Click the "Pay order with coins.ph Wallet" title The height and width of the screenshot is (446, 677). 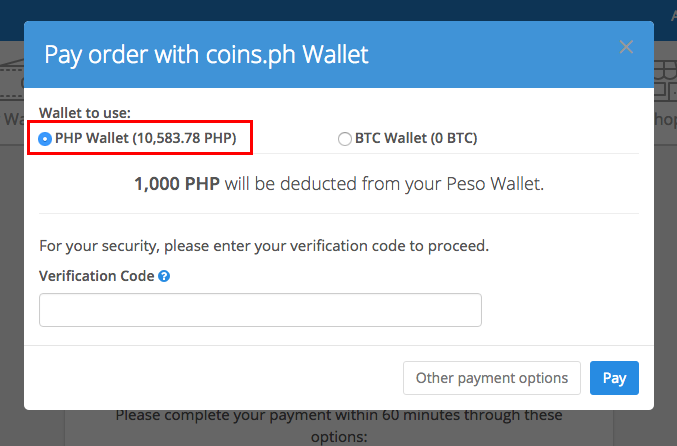[x=206, y=55]
